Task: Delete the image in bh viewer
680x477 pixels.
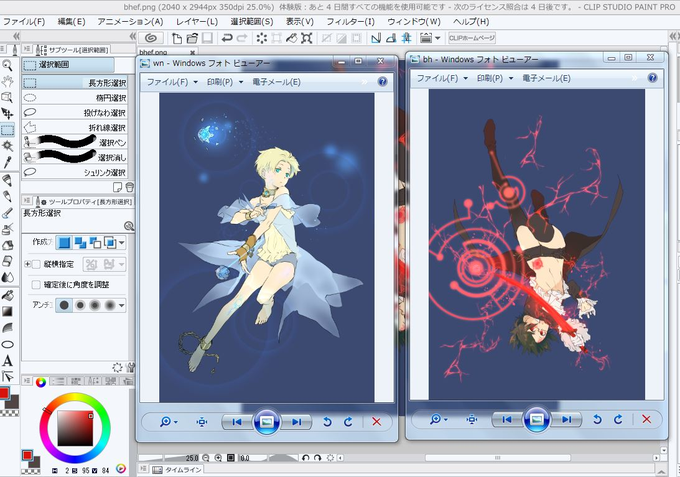Action: [x=646, y=419]
